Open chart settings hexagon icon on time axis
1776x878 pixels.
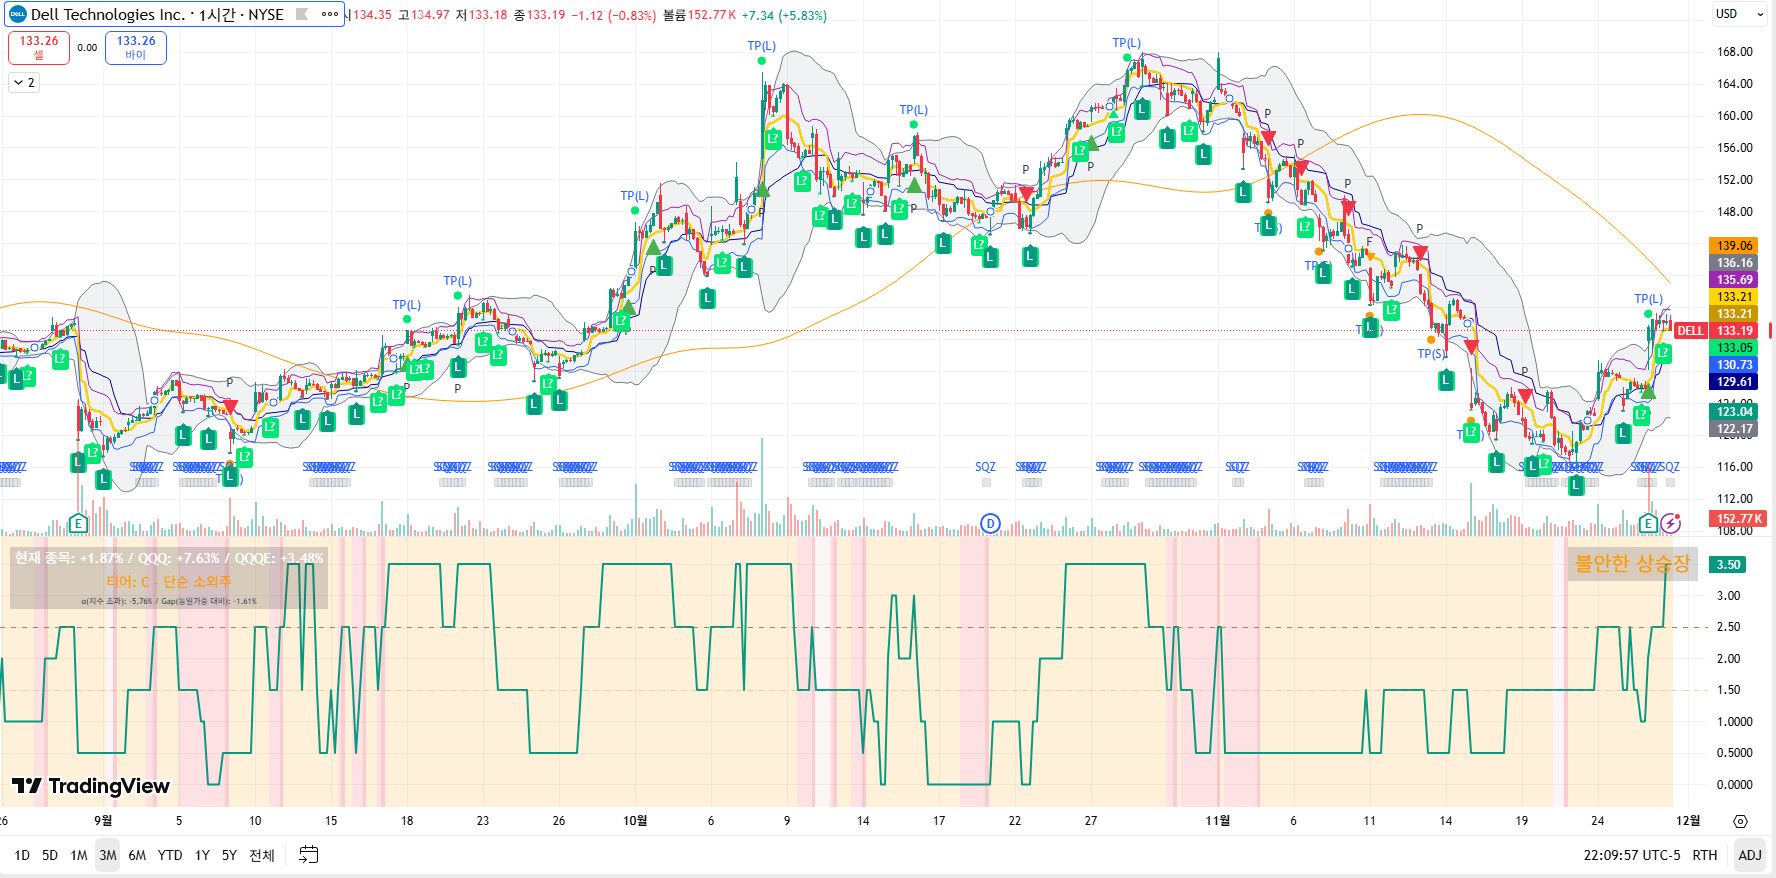click(1740, 821)
